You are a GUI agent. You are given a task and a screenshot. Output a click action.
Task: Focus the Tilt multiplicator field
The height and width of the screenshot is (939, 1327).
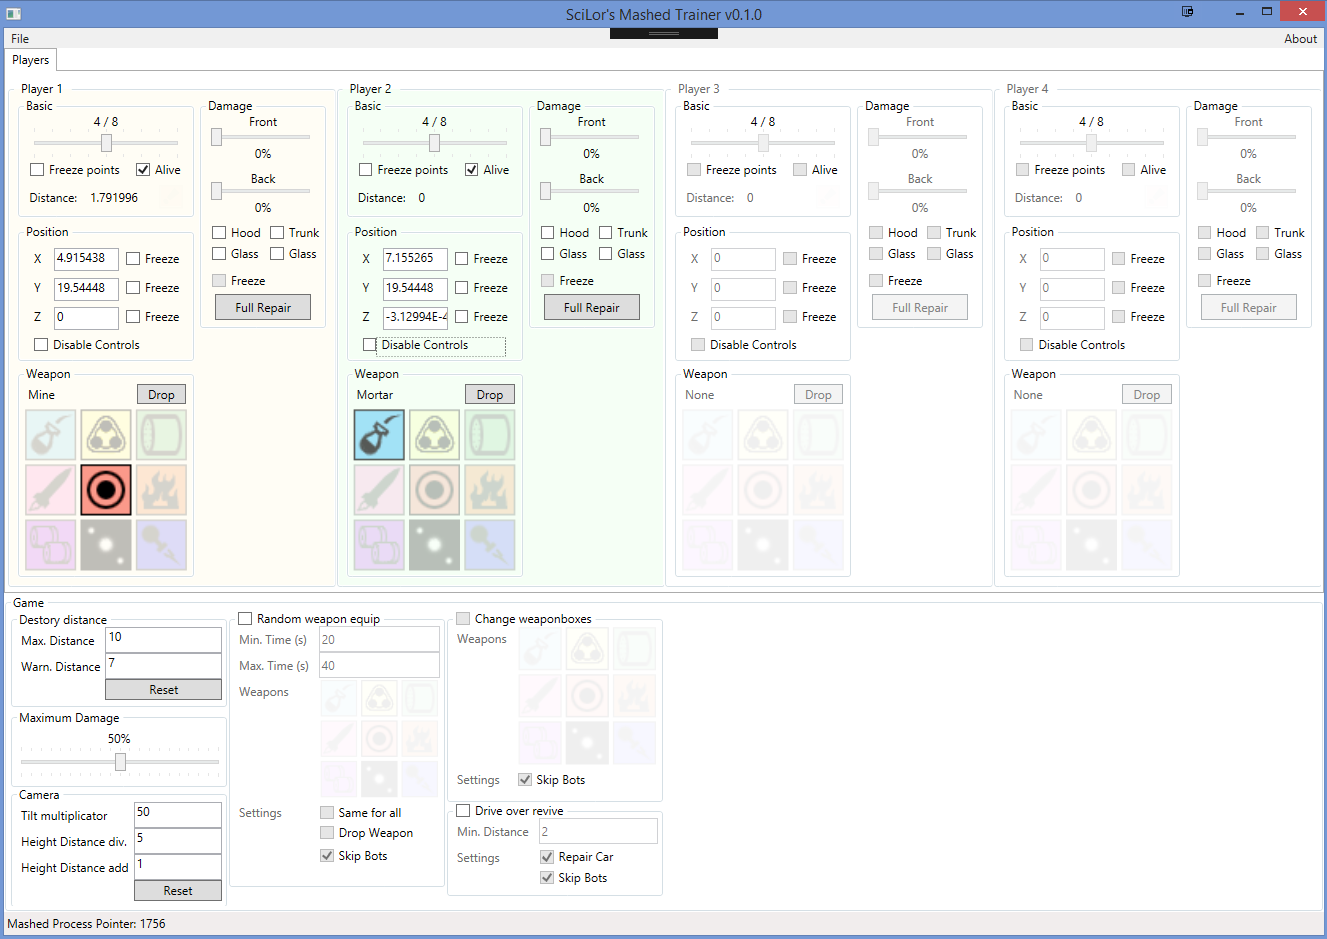178,815
